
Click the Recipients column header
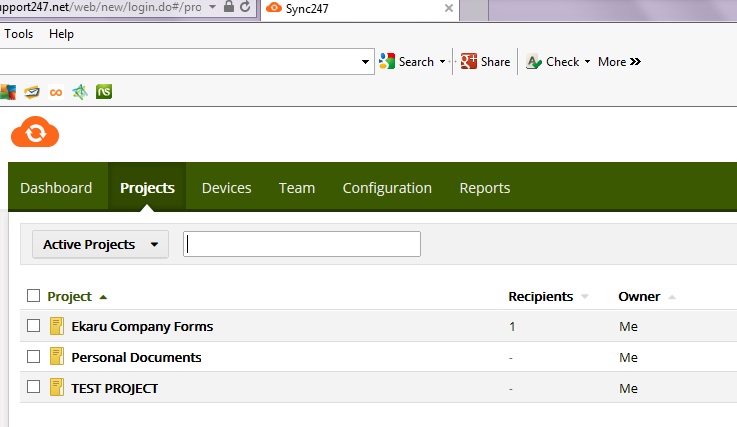pos(541,296)
